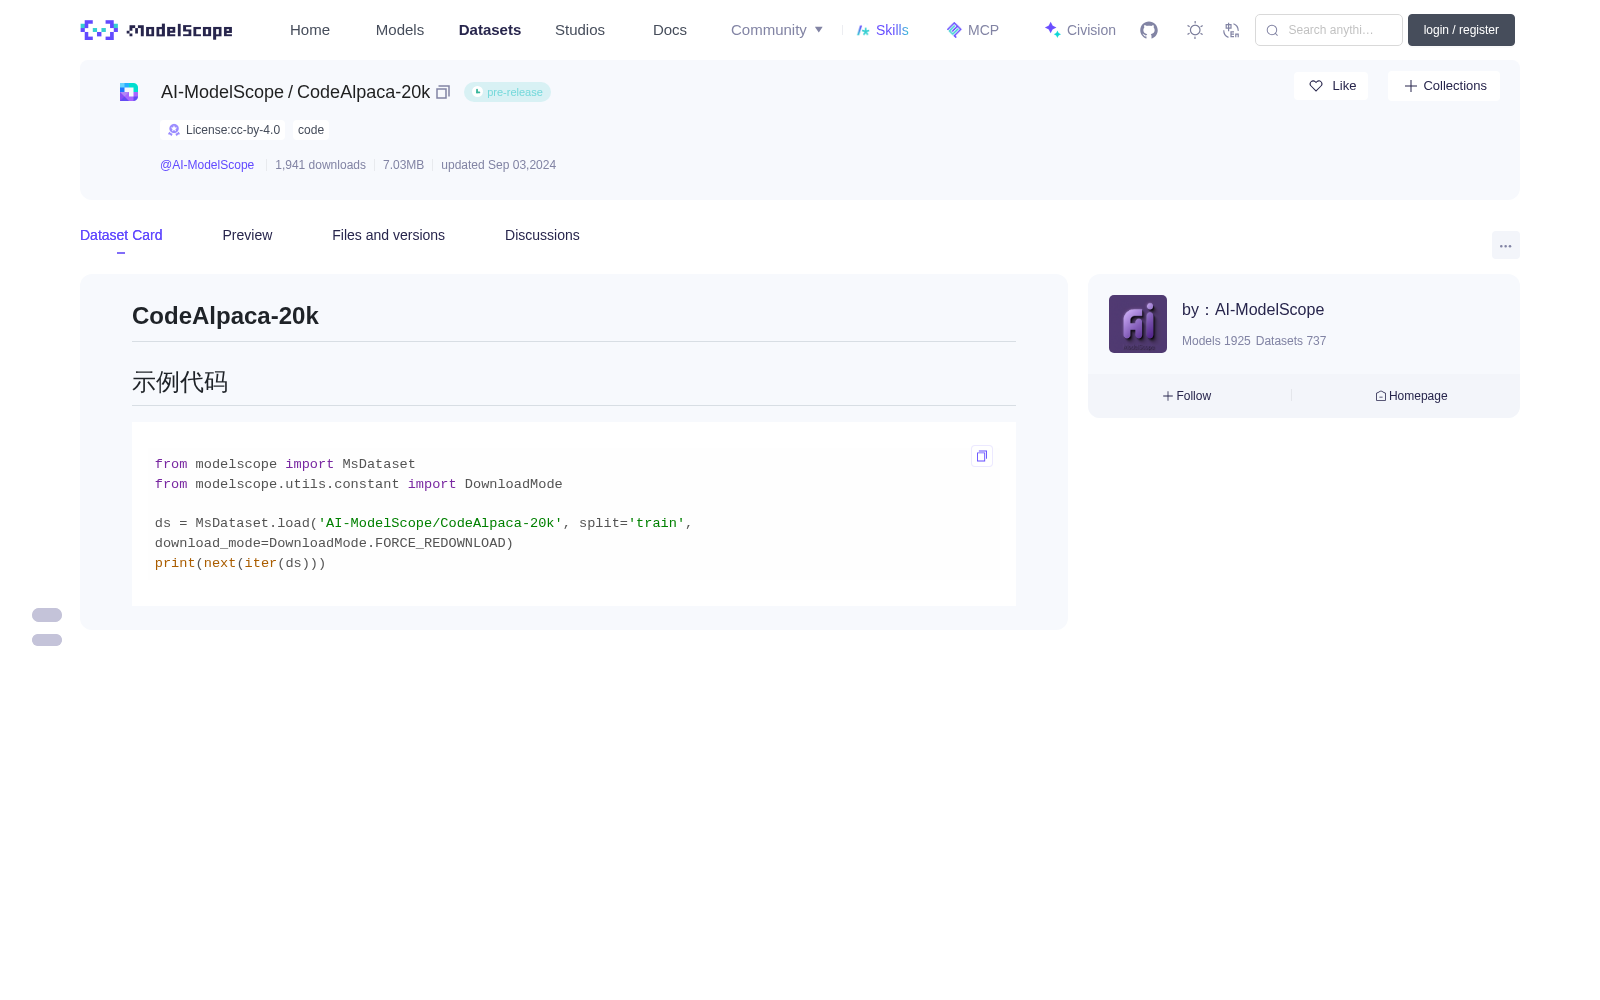Click the by: AI-ModelScope name
The width and height of the screenshot is (1600, 1000).
coord(1253,310)
